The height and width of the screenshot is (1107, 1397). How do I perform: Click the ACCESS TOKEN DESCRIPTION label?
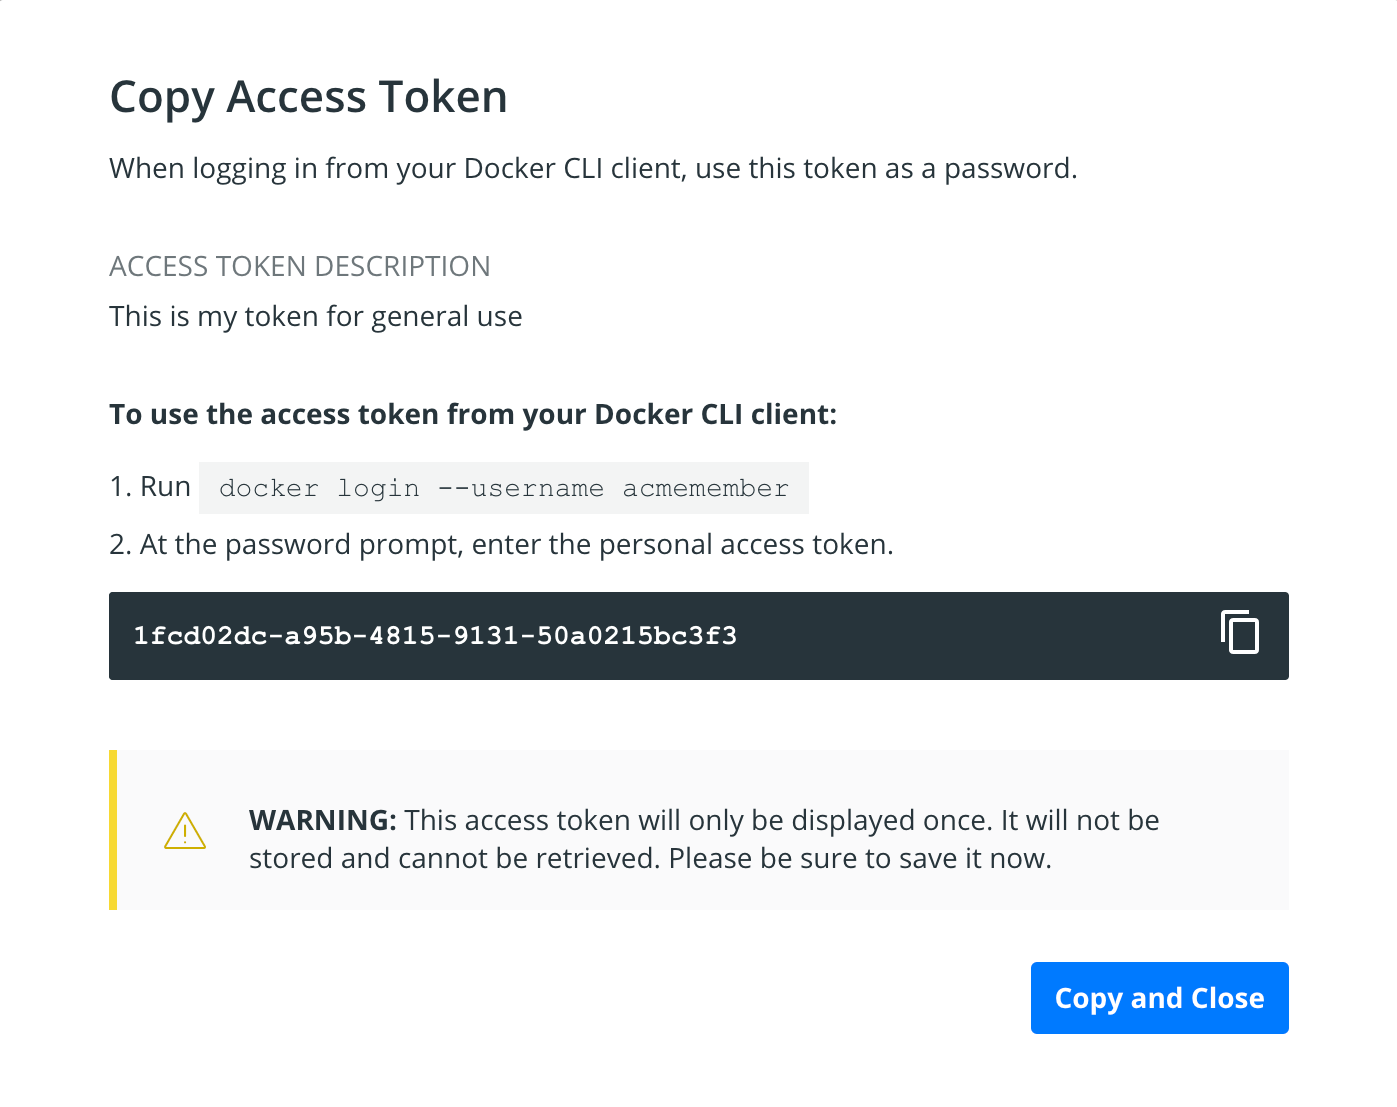click(299, 266)
